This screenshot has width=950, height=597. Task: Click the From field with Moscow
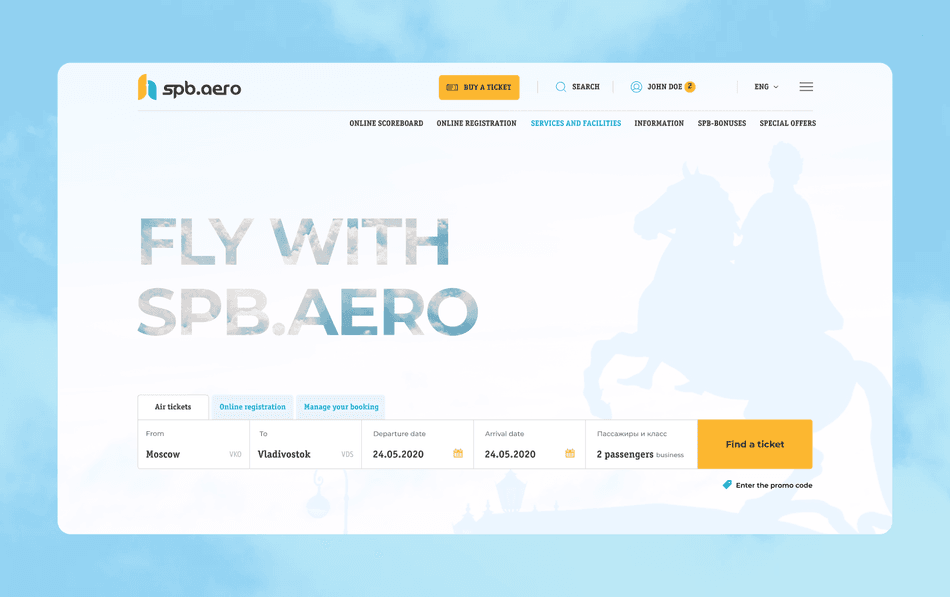(193, 444)
